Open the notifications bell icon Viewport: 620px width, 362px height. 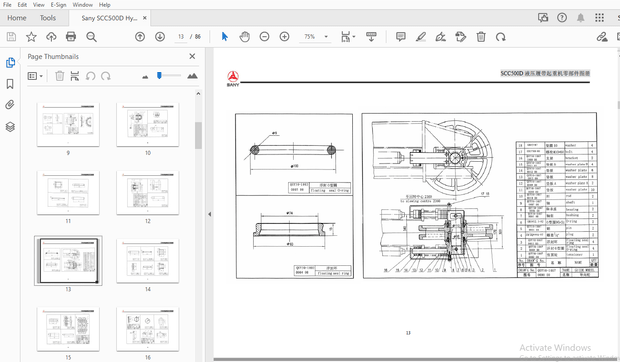coord(580,17)
